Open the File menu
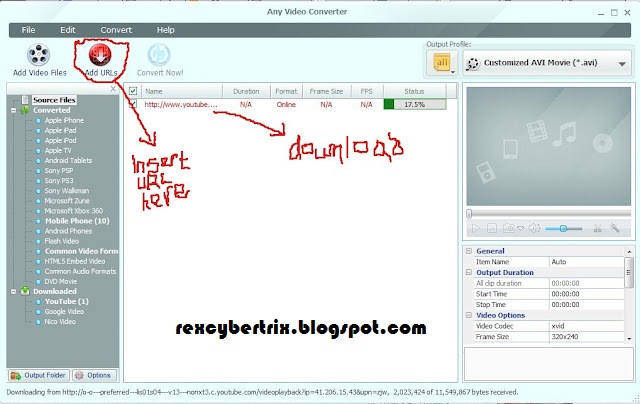The image size is (640, 404). click(x=28, y=30)
